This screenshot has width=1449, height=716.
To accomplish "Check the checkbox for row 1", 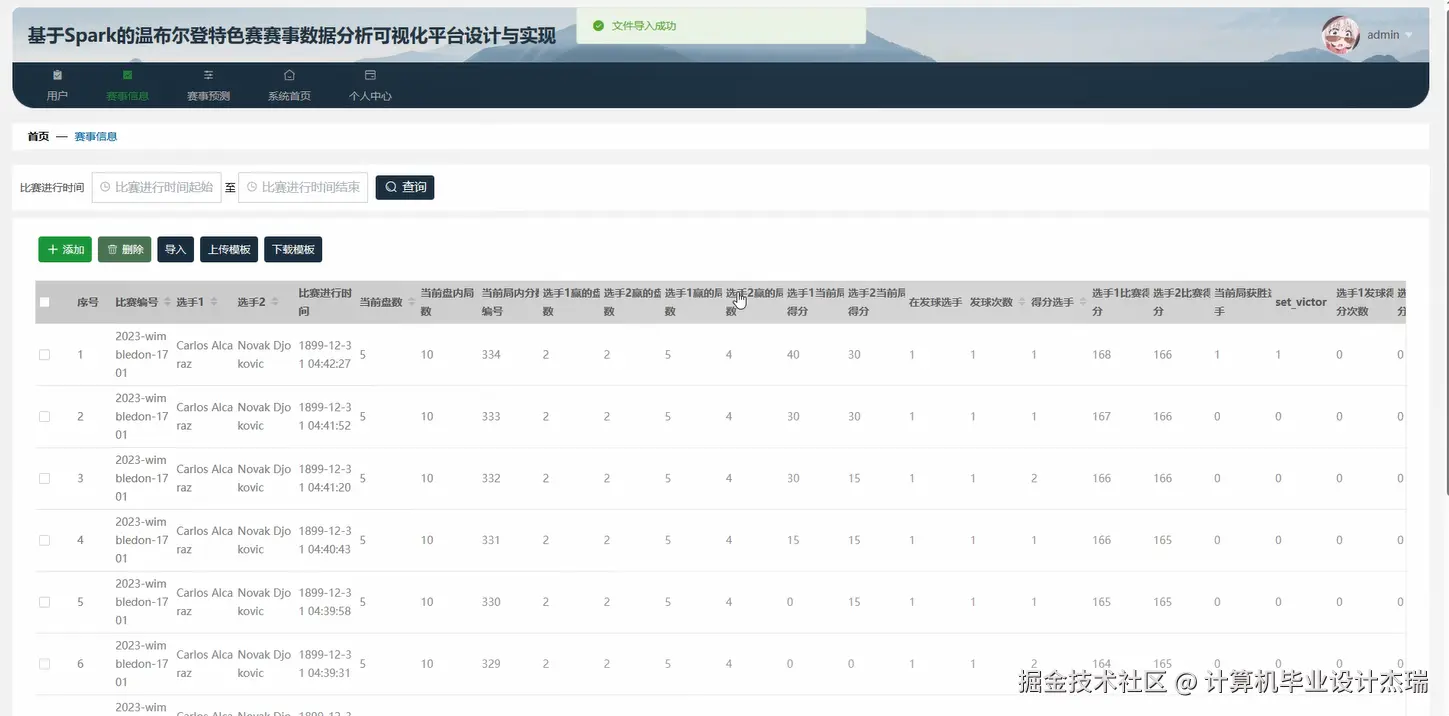I will pos(44,355).
